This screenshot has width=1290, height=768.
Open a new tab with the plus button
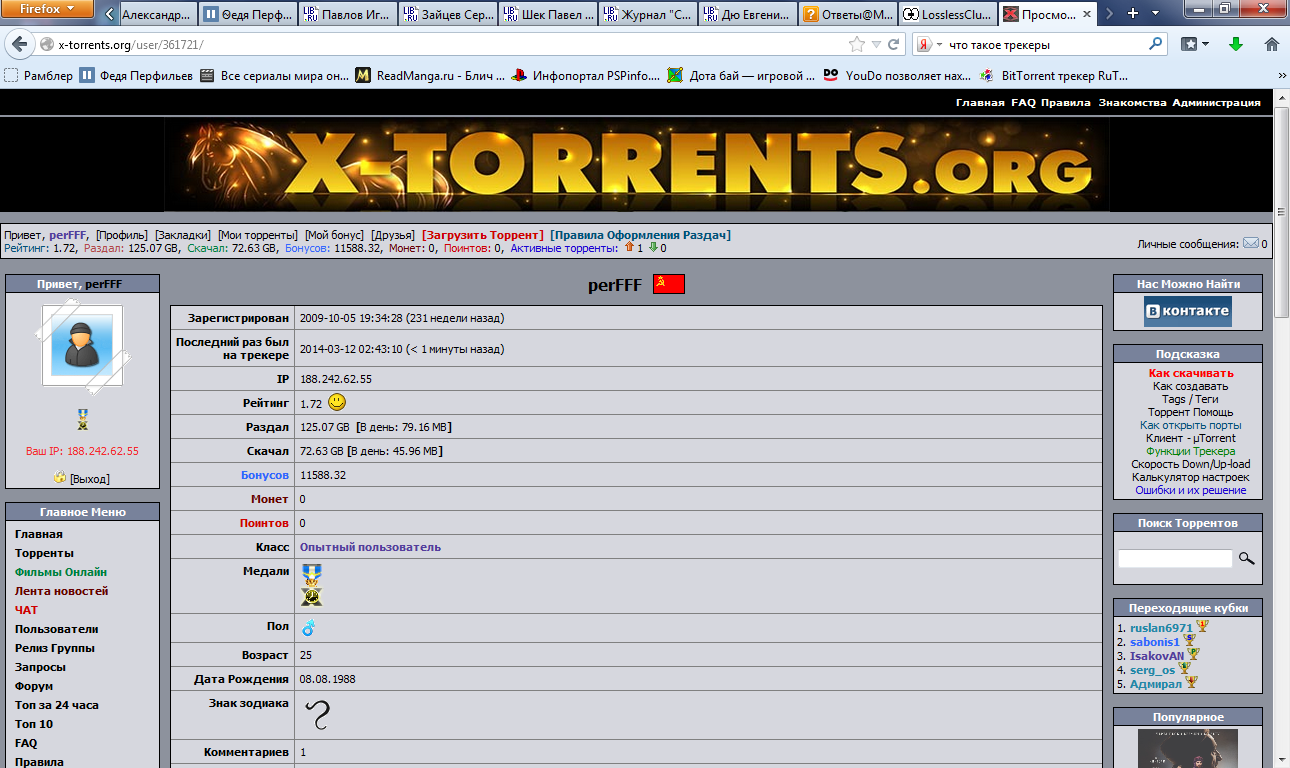pos(1133,13)
